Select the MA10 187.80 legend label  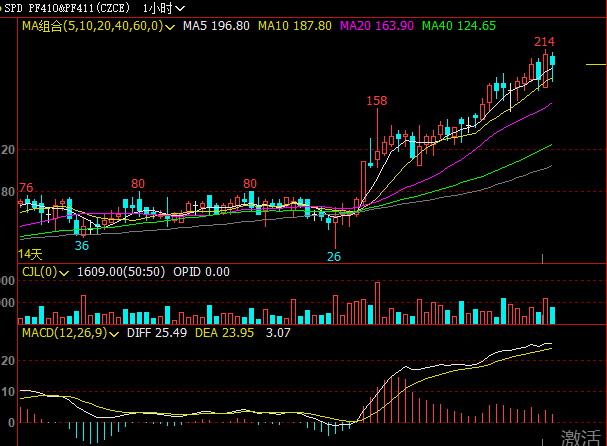tap(297, 25)
